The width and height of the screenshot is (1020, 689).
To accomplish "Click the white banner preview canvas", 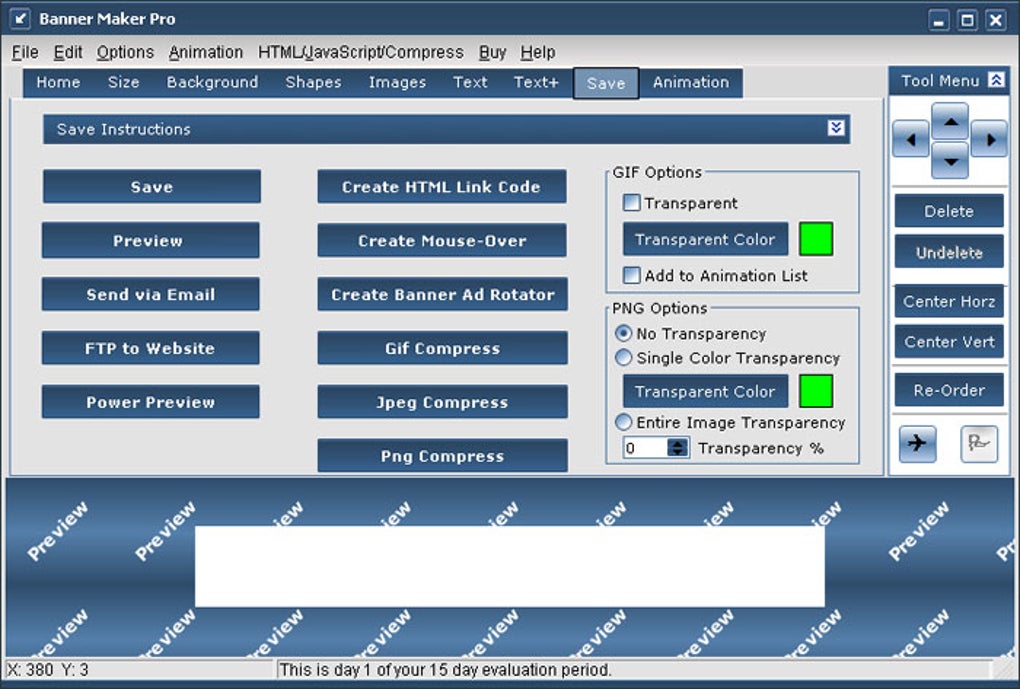I will pyautogui.click(x=510, y=566).
